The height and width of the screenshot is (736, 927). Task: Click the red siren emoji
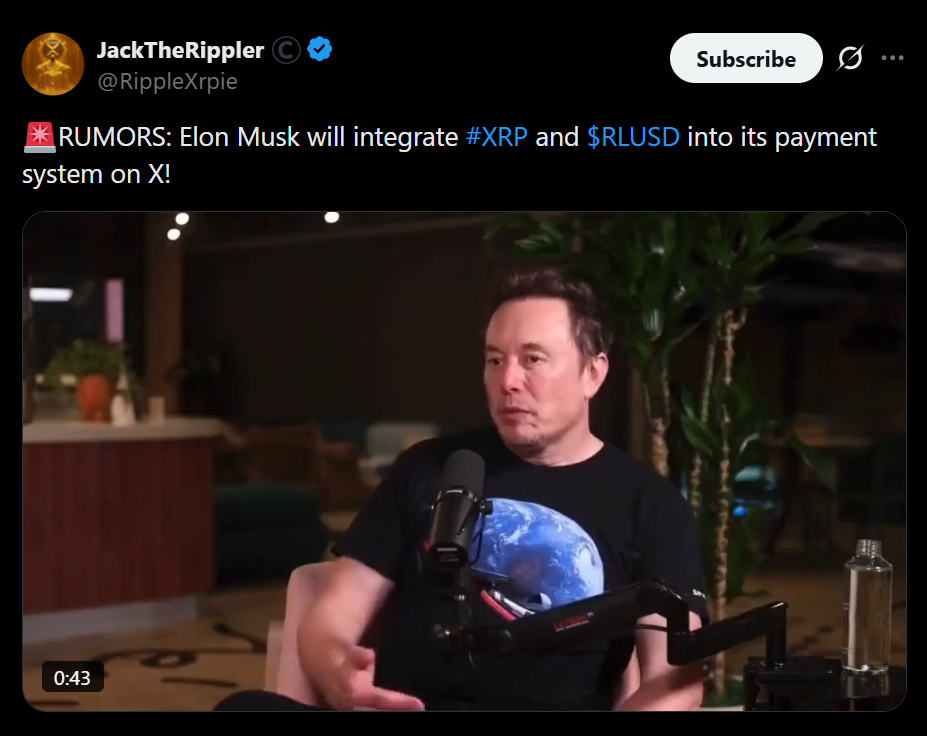click(x=40, y=137)
